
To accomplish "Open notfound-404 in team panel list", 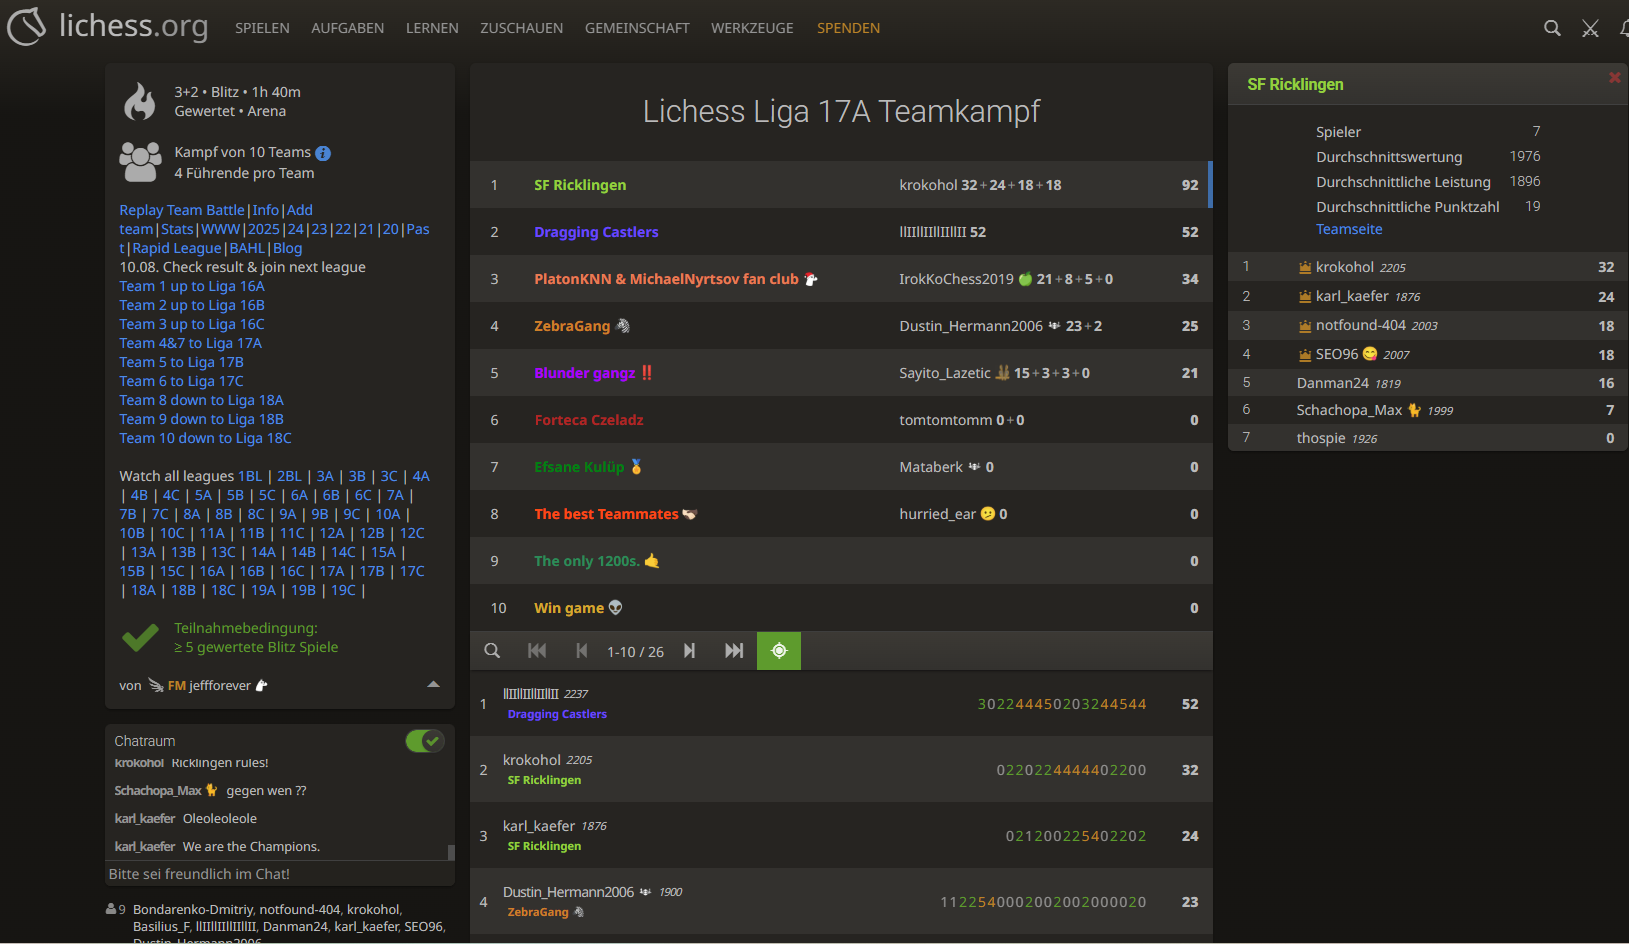I will [x=1428, y=325].
